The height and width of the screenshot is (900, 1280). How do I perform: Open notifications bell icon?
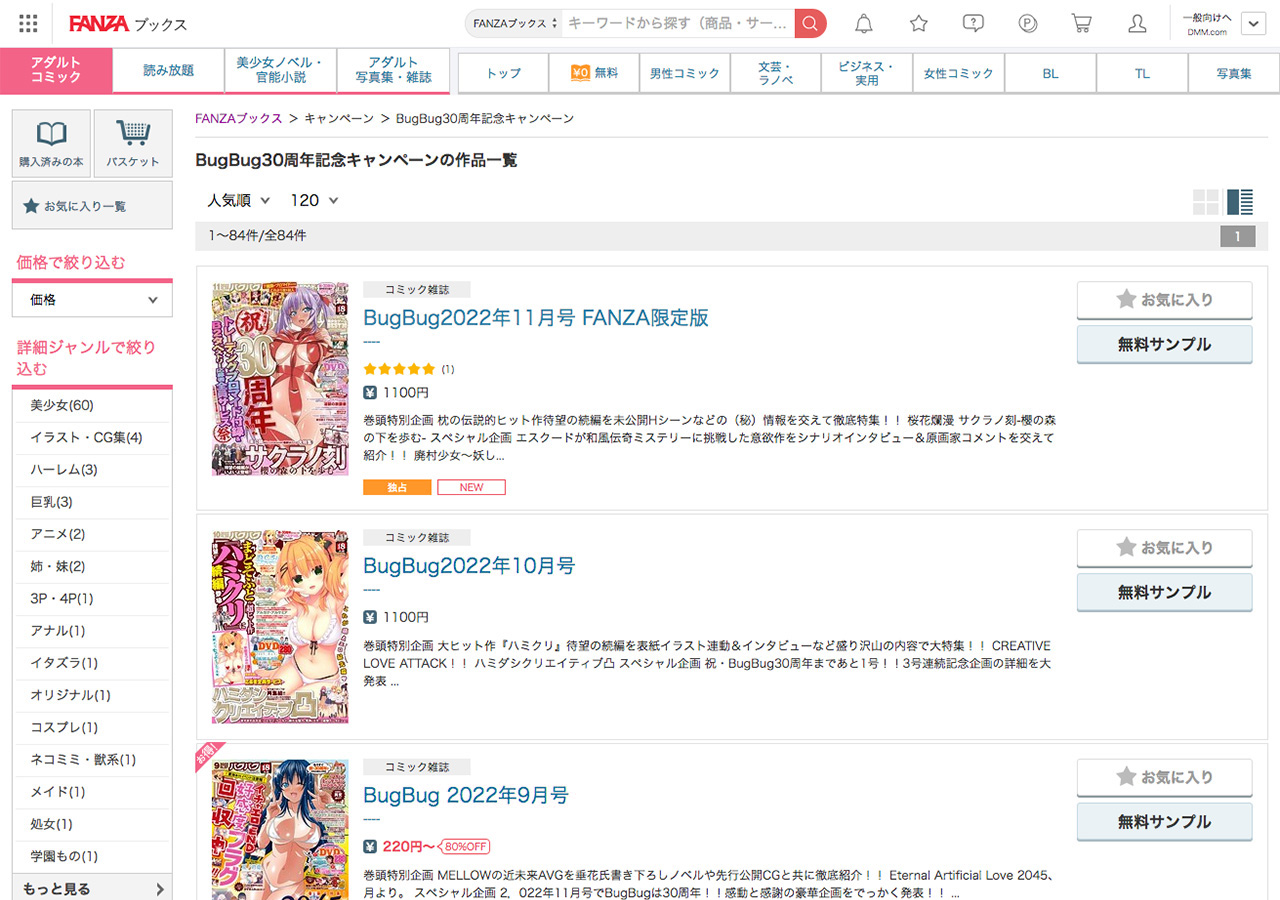[x=863, y=23]
